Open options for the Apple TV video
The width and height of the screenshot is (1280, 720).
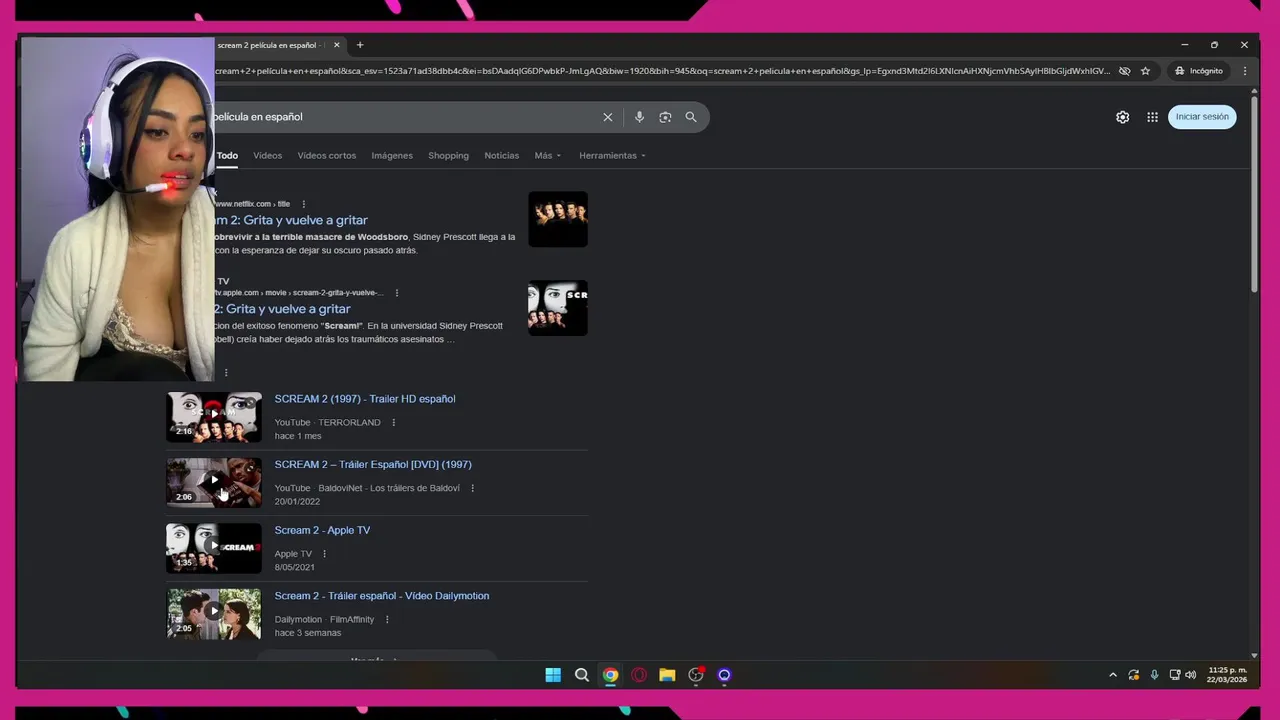[324, 554]
